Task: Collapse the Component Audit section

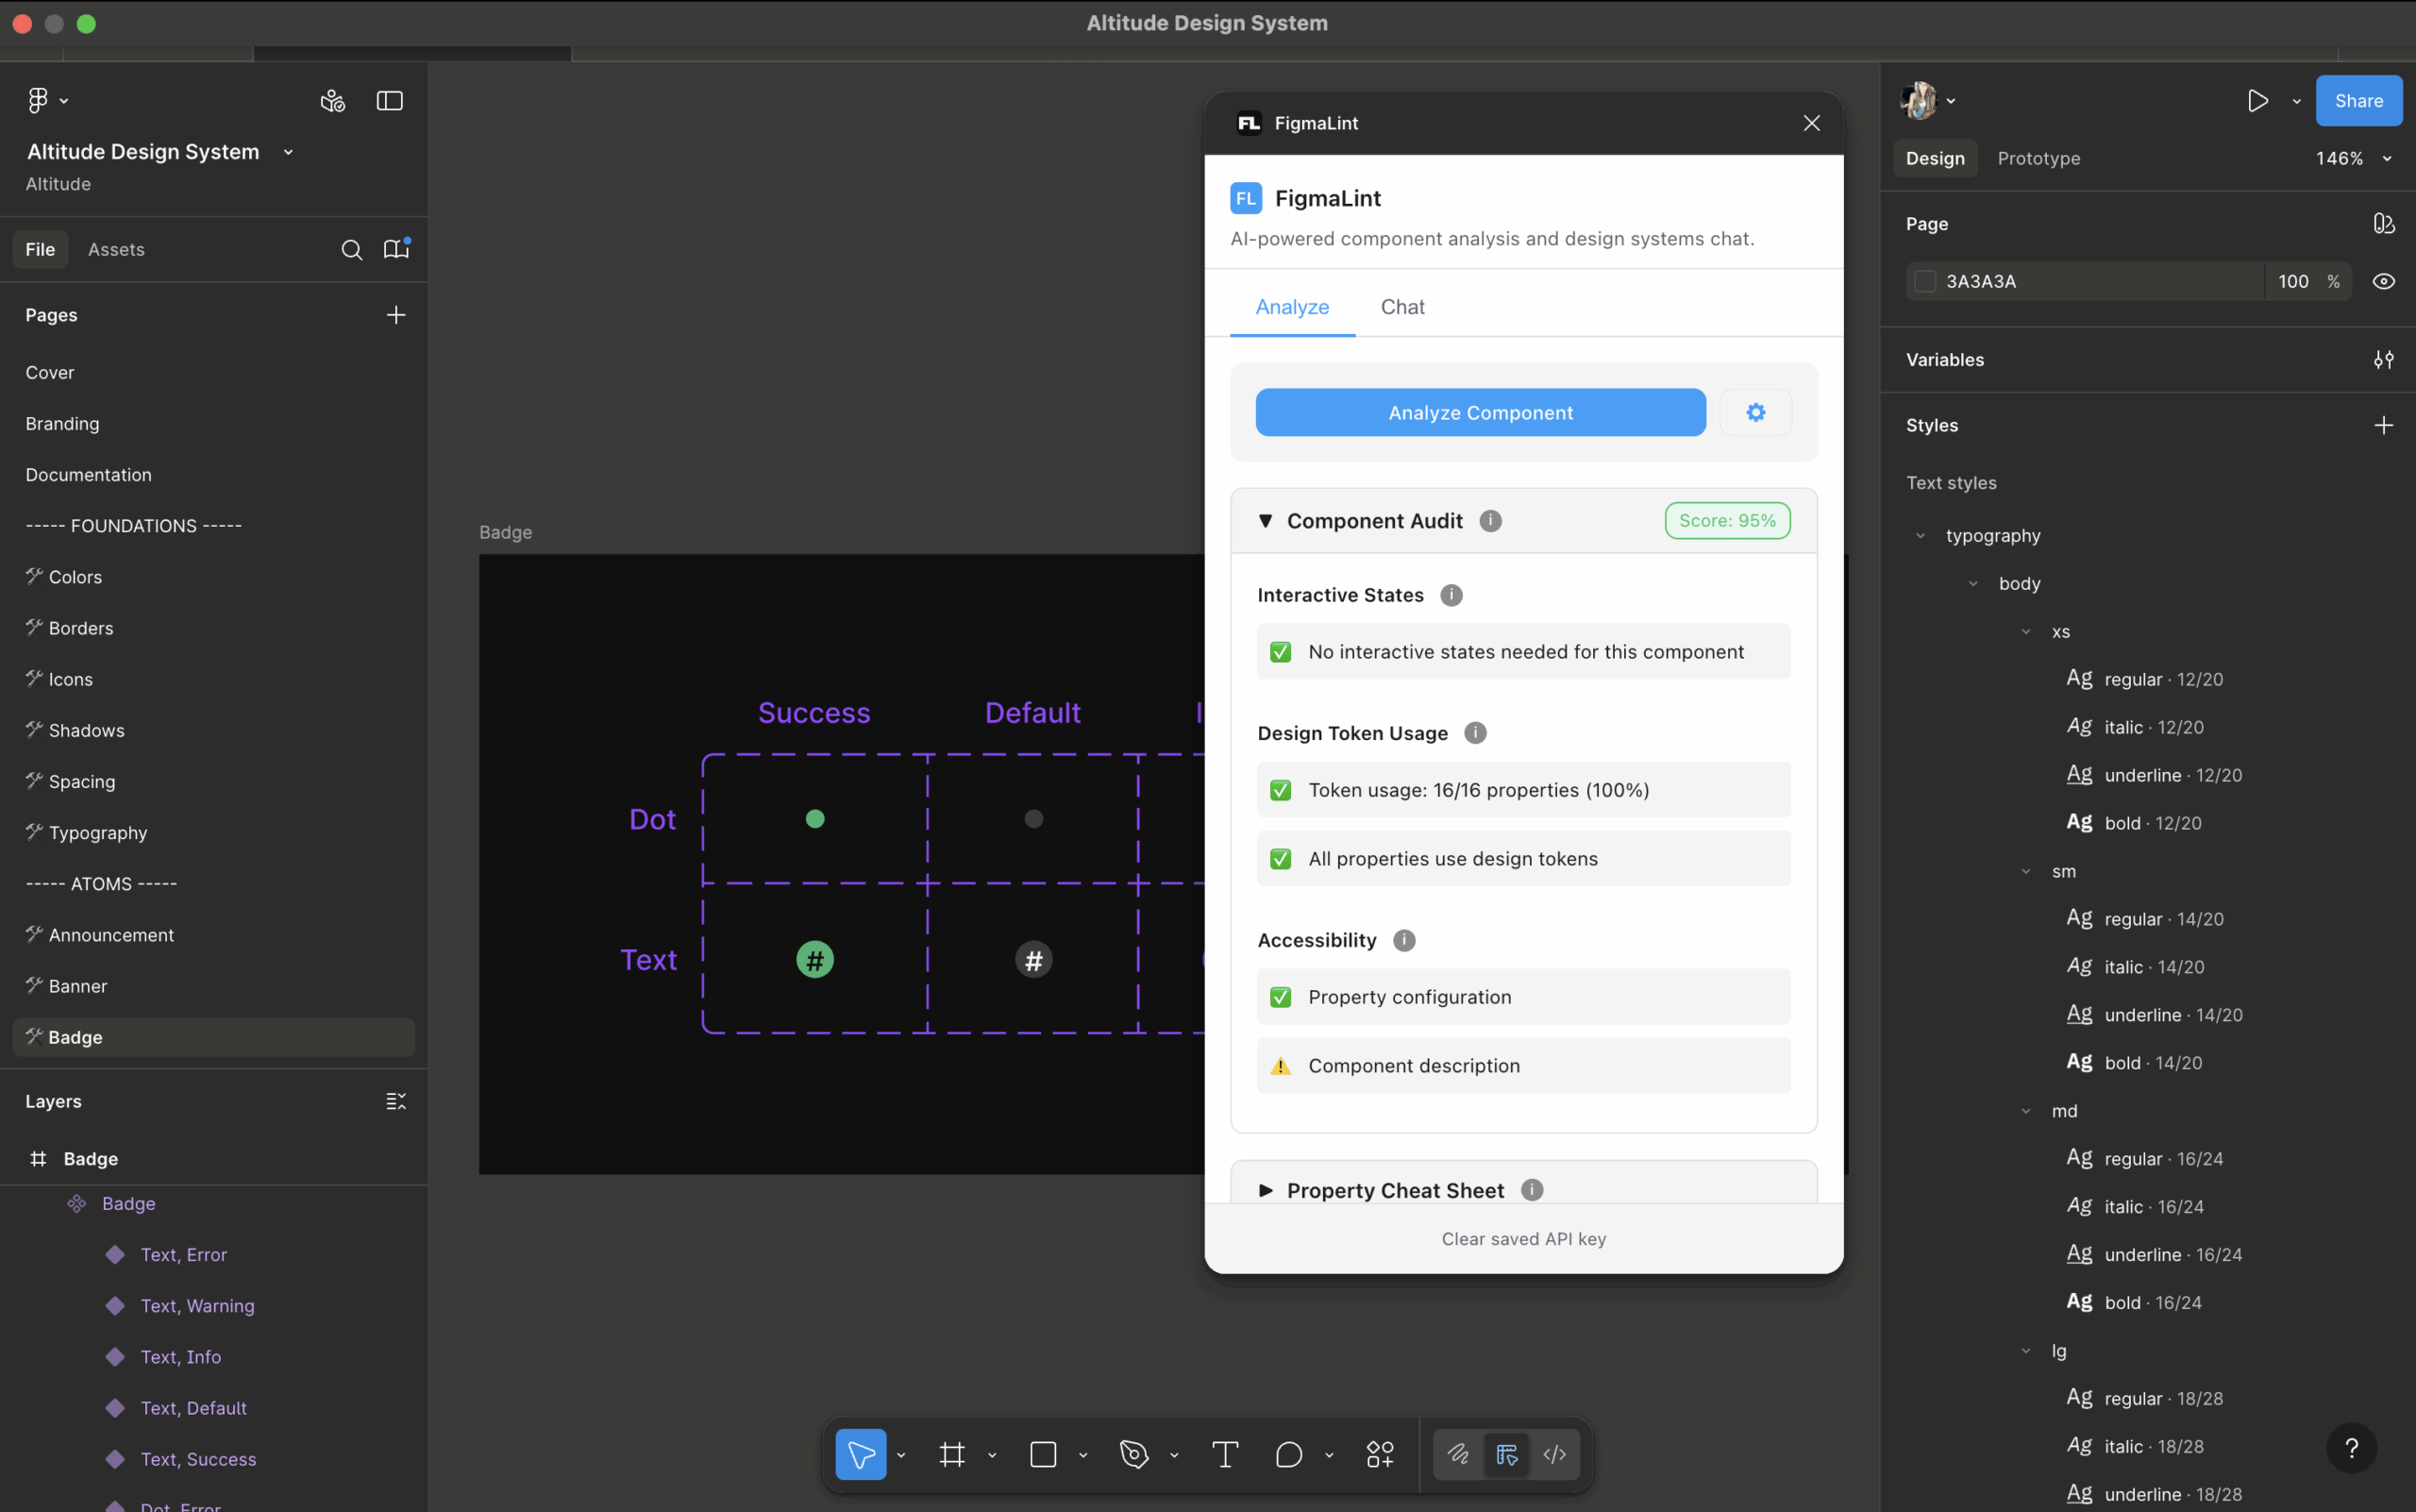Action: 1265,521
